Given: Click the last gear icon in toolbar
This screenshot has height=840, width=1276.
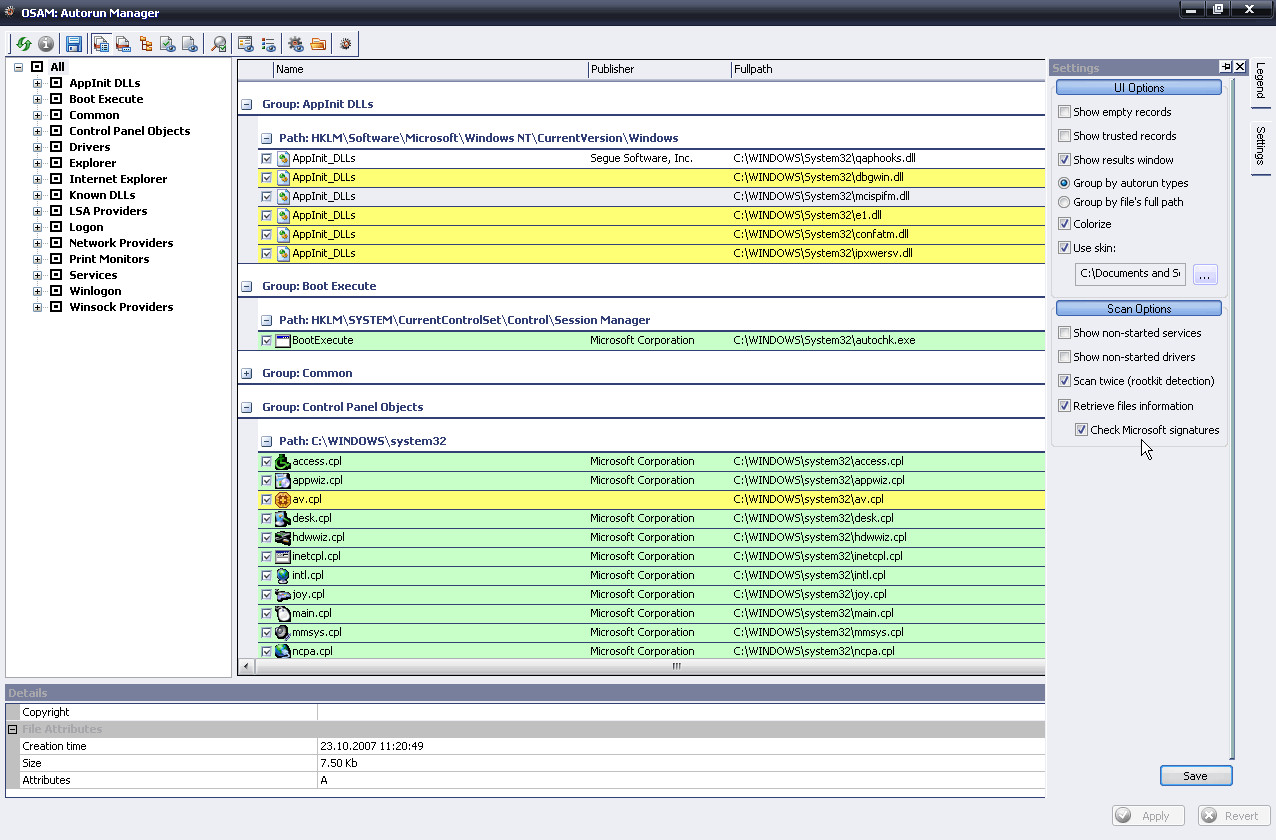Looking at the screenshot, I should click(x=346, y=44).
